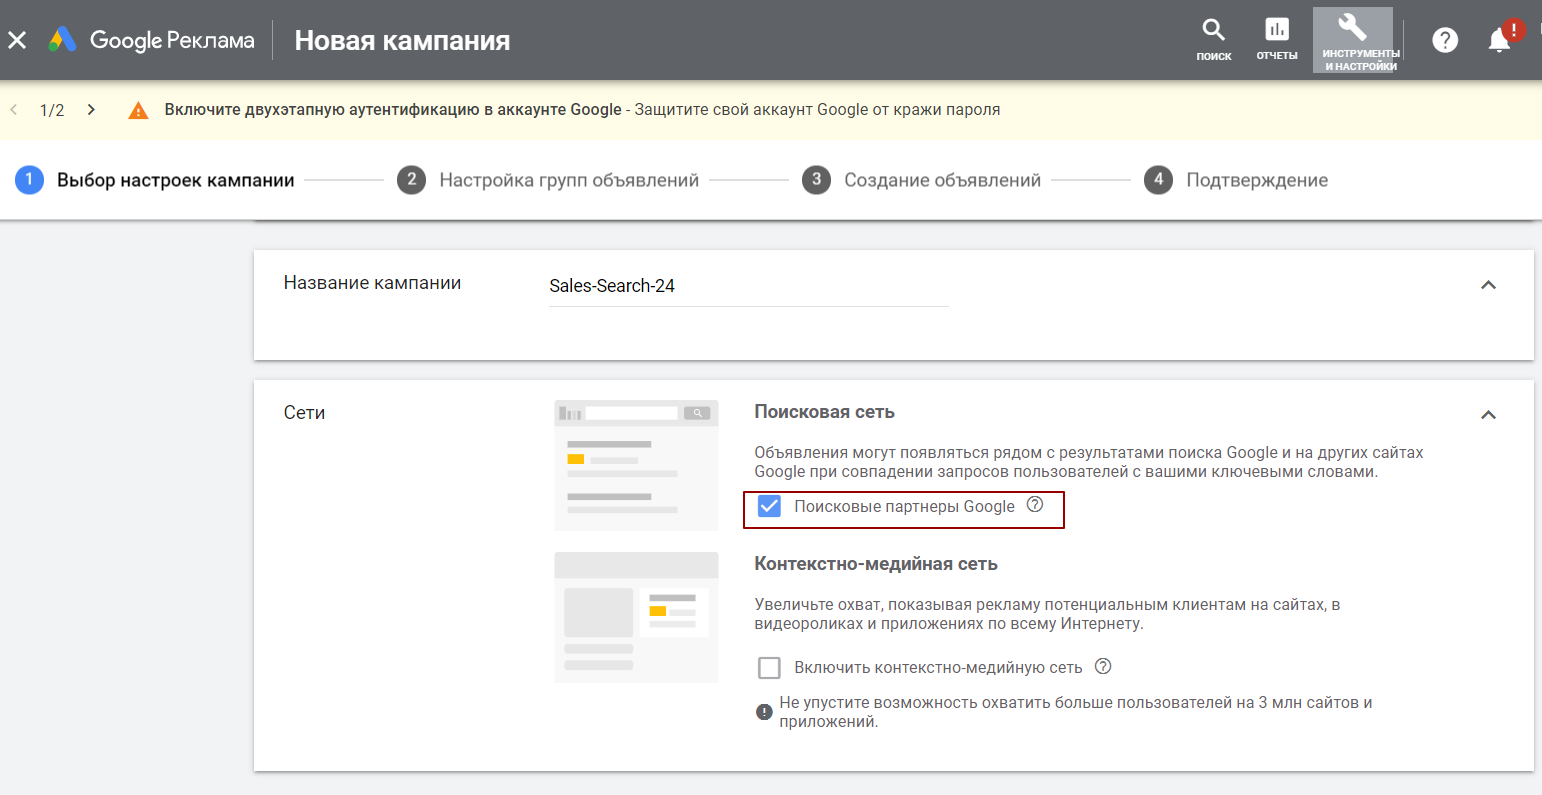Click help icon beside Google search partners

(1035, 505)
